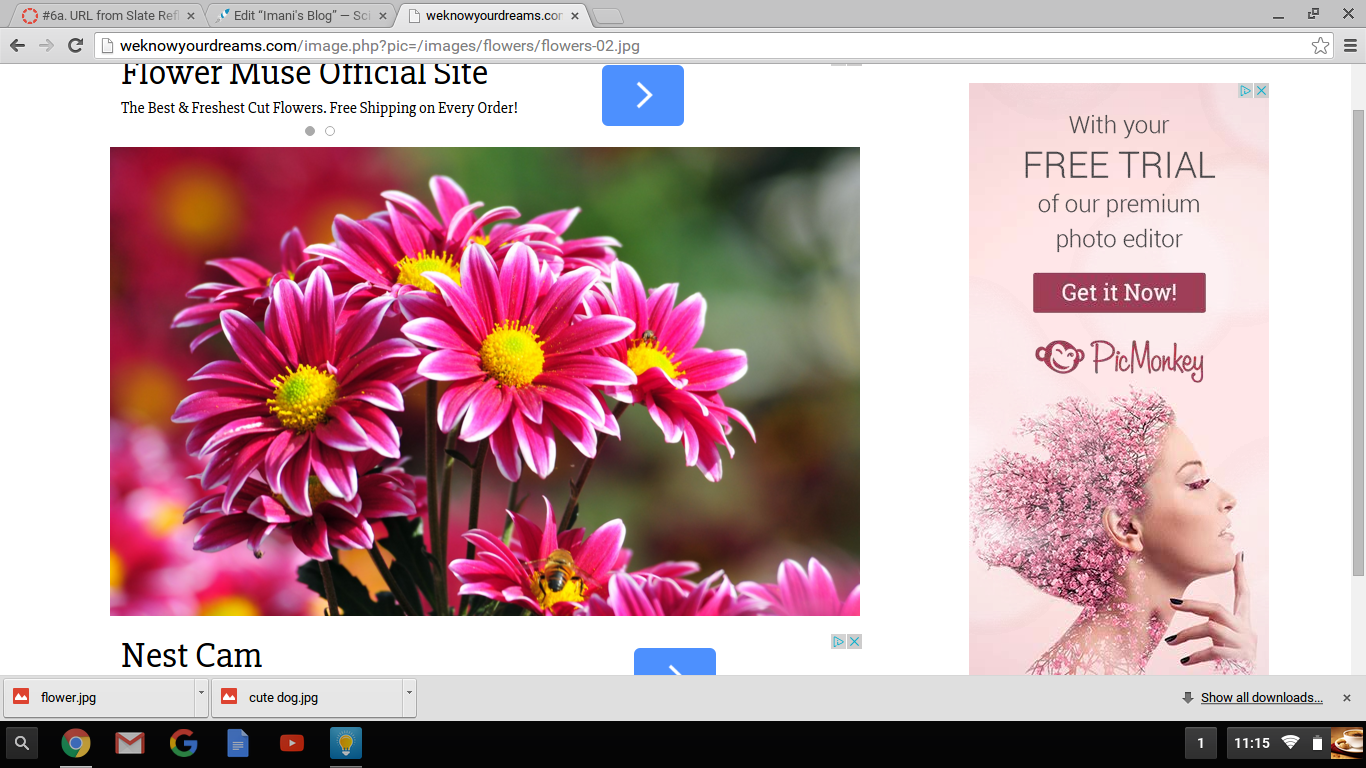Open the Chrome hamburger menu

pos(1350,46)
